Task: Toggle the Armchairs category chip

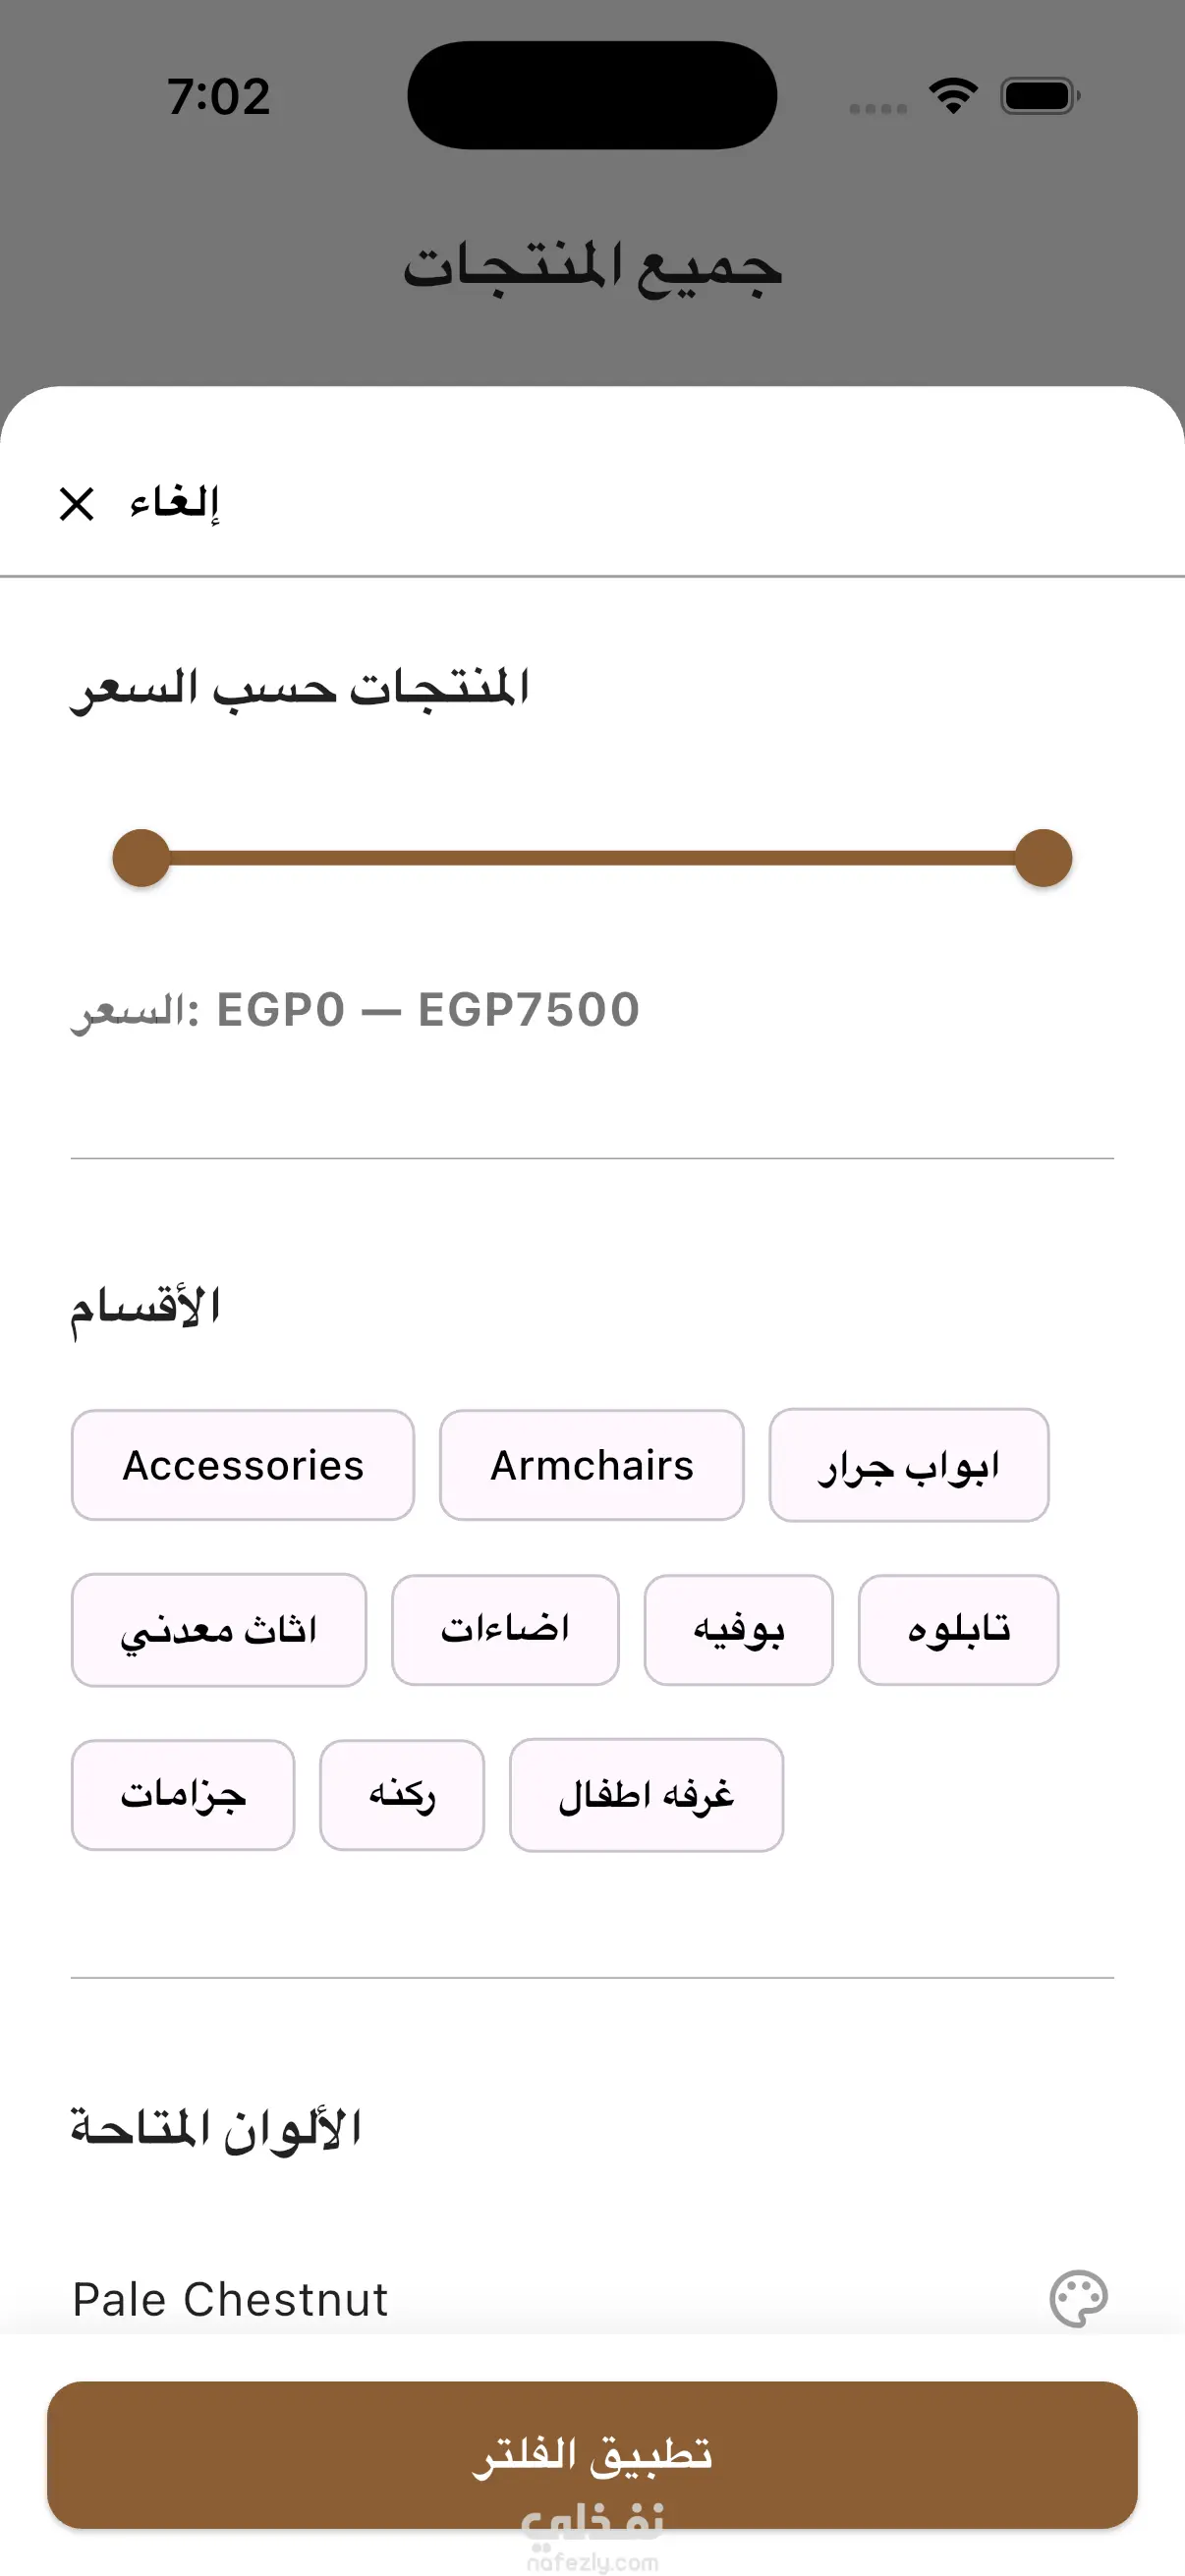Action: tap(592, 1465)
